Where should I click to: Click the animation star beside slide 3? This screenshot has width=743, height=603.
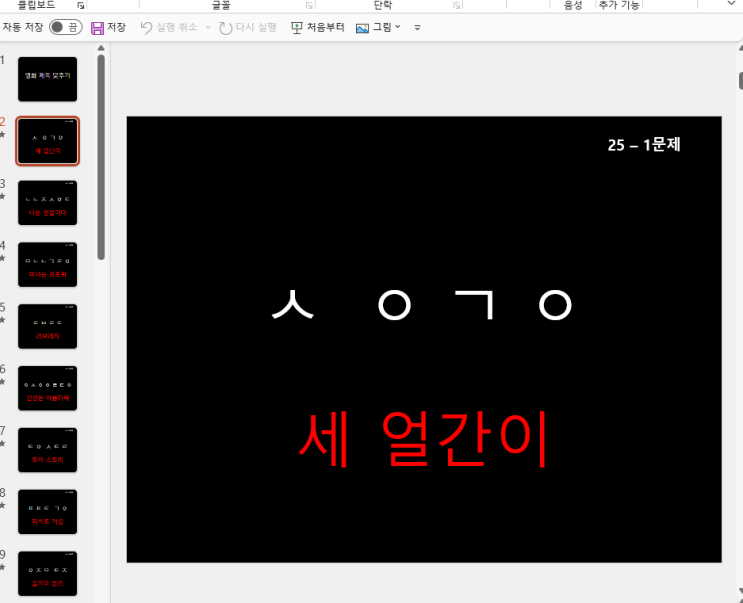pyautogui.click(x=2, y=196)
